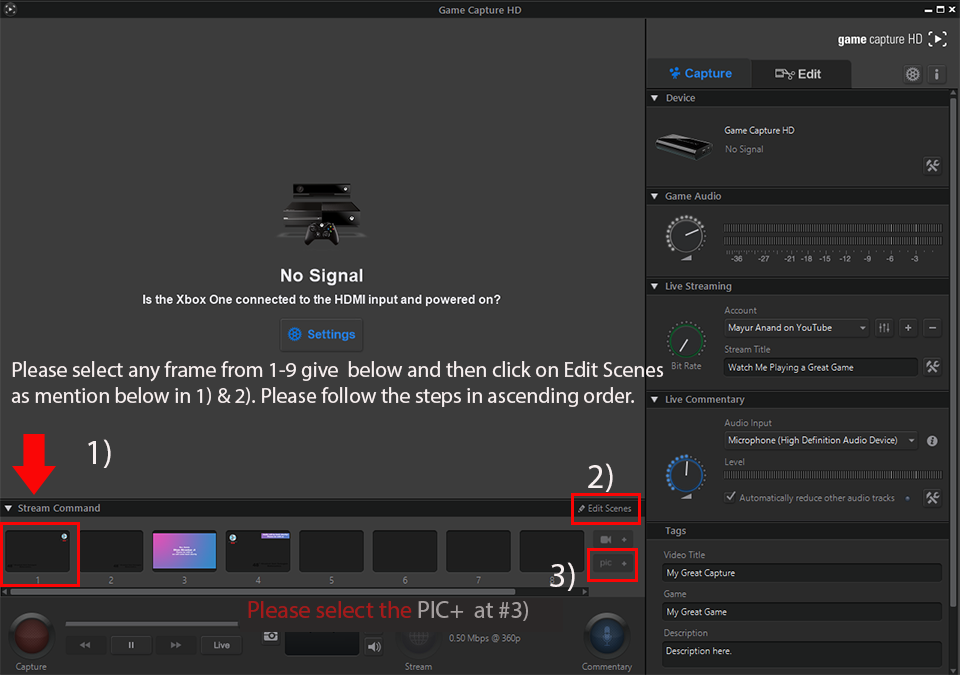This screenshot has height=675, width=960.
Task: Collapse the Device section
Action: [x=654, y=98]
